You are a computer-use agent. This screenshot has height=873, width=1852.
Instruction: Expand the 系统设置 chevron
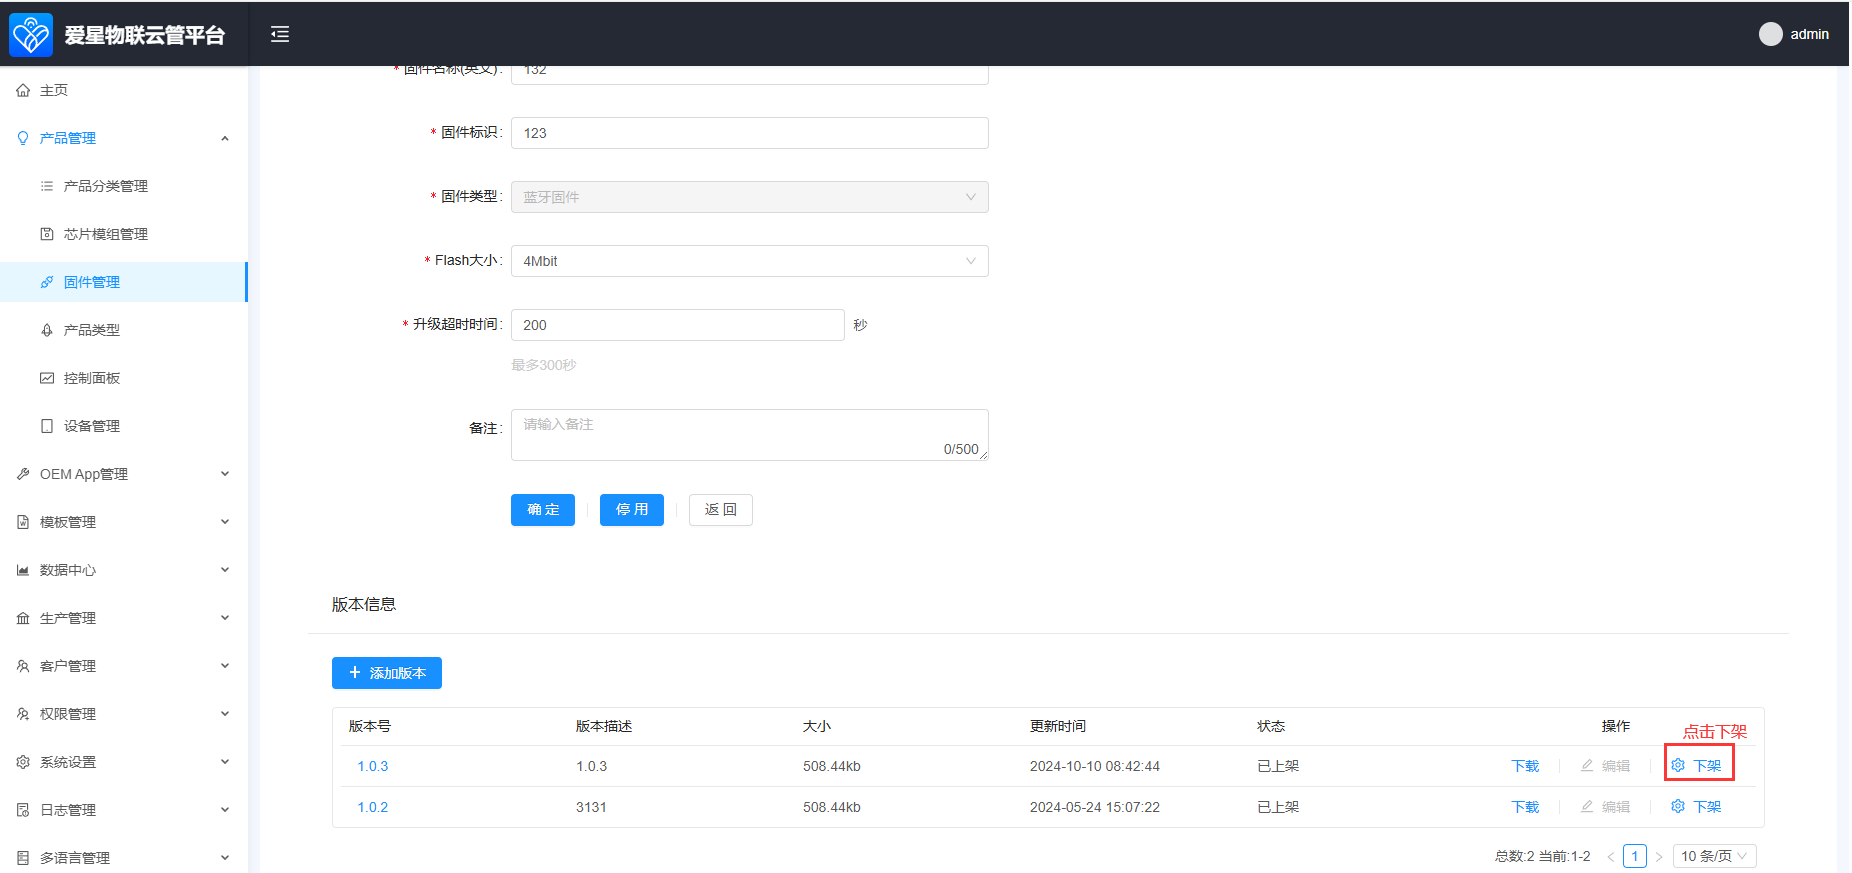[x=225, y=762]
